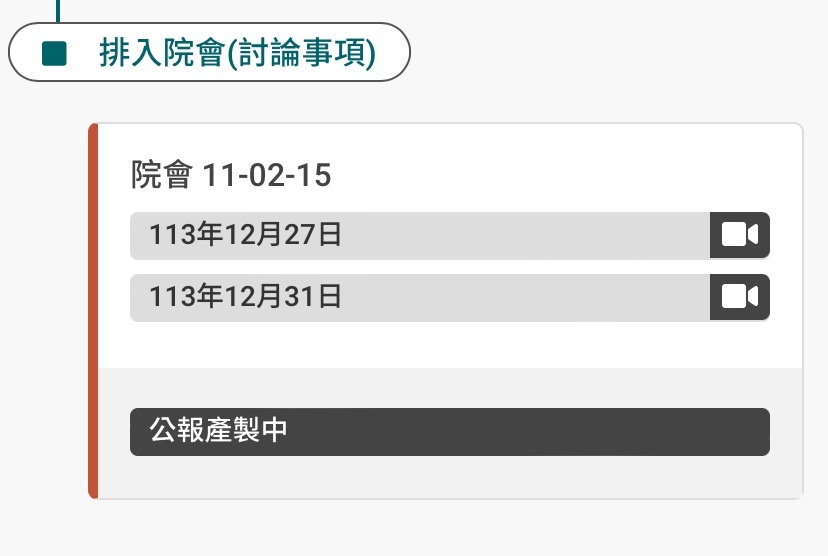Select the 排入院會(討論事項) stage pill
Screen dimensions: 828x556
(x=209, y=52)
